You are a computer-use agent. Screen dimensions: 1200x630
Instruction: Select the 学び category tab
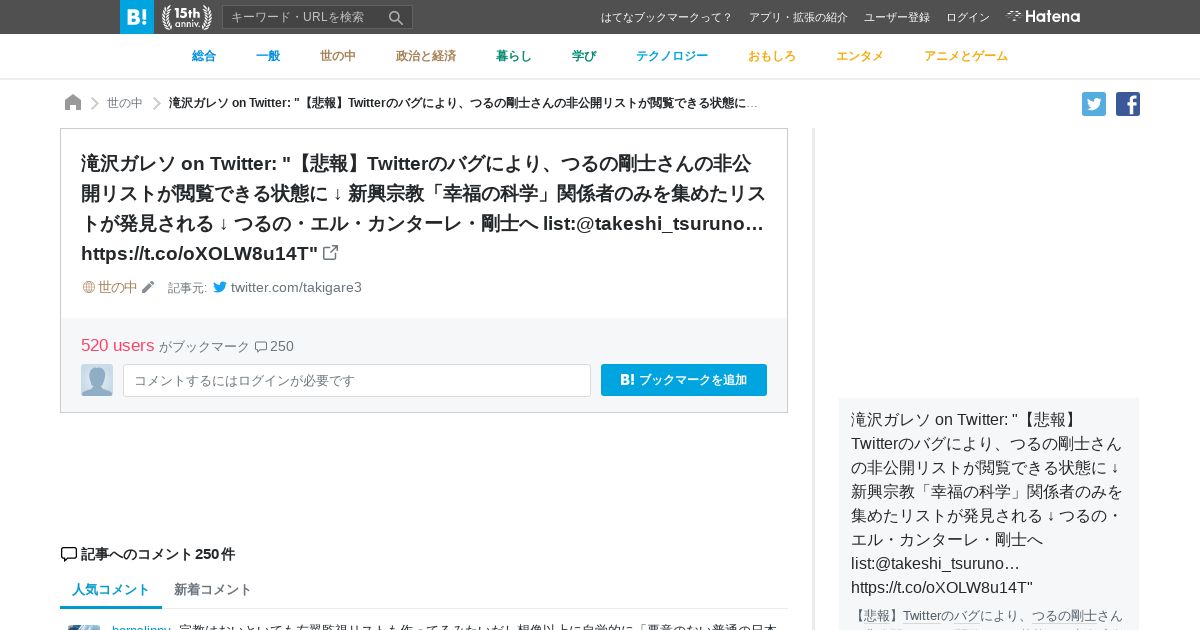click(x=584, y=56)
